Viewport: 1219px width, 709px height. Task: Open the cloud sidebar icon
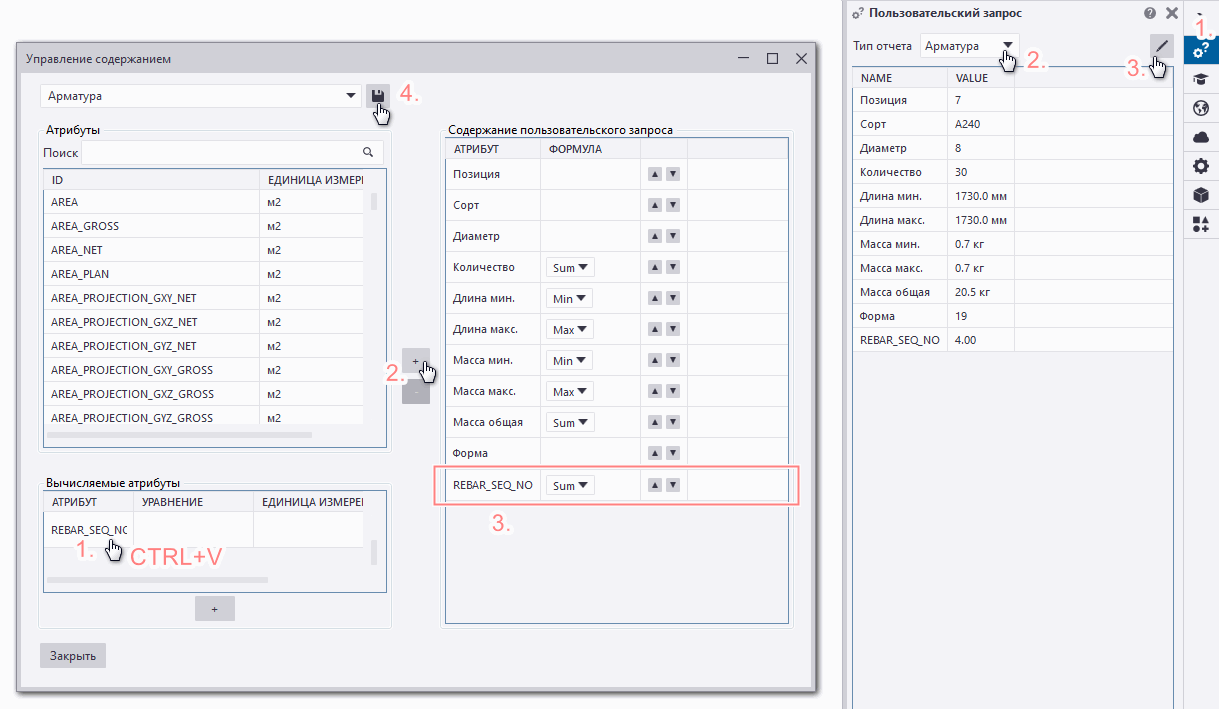pyautogui.click(x=1201, y=137)
